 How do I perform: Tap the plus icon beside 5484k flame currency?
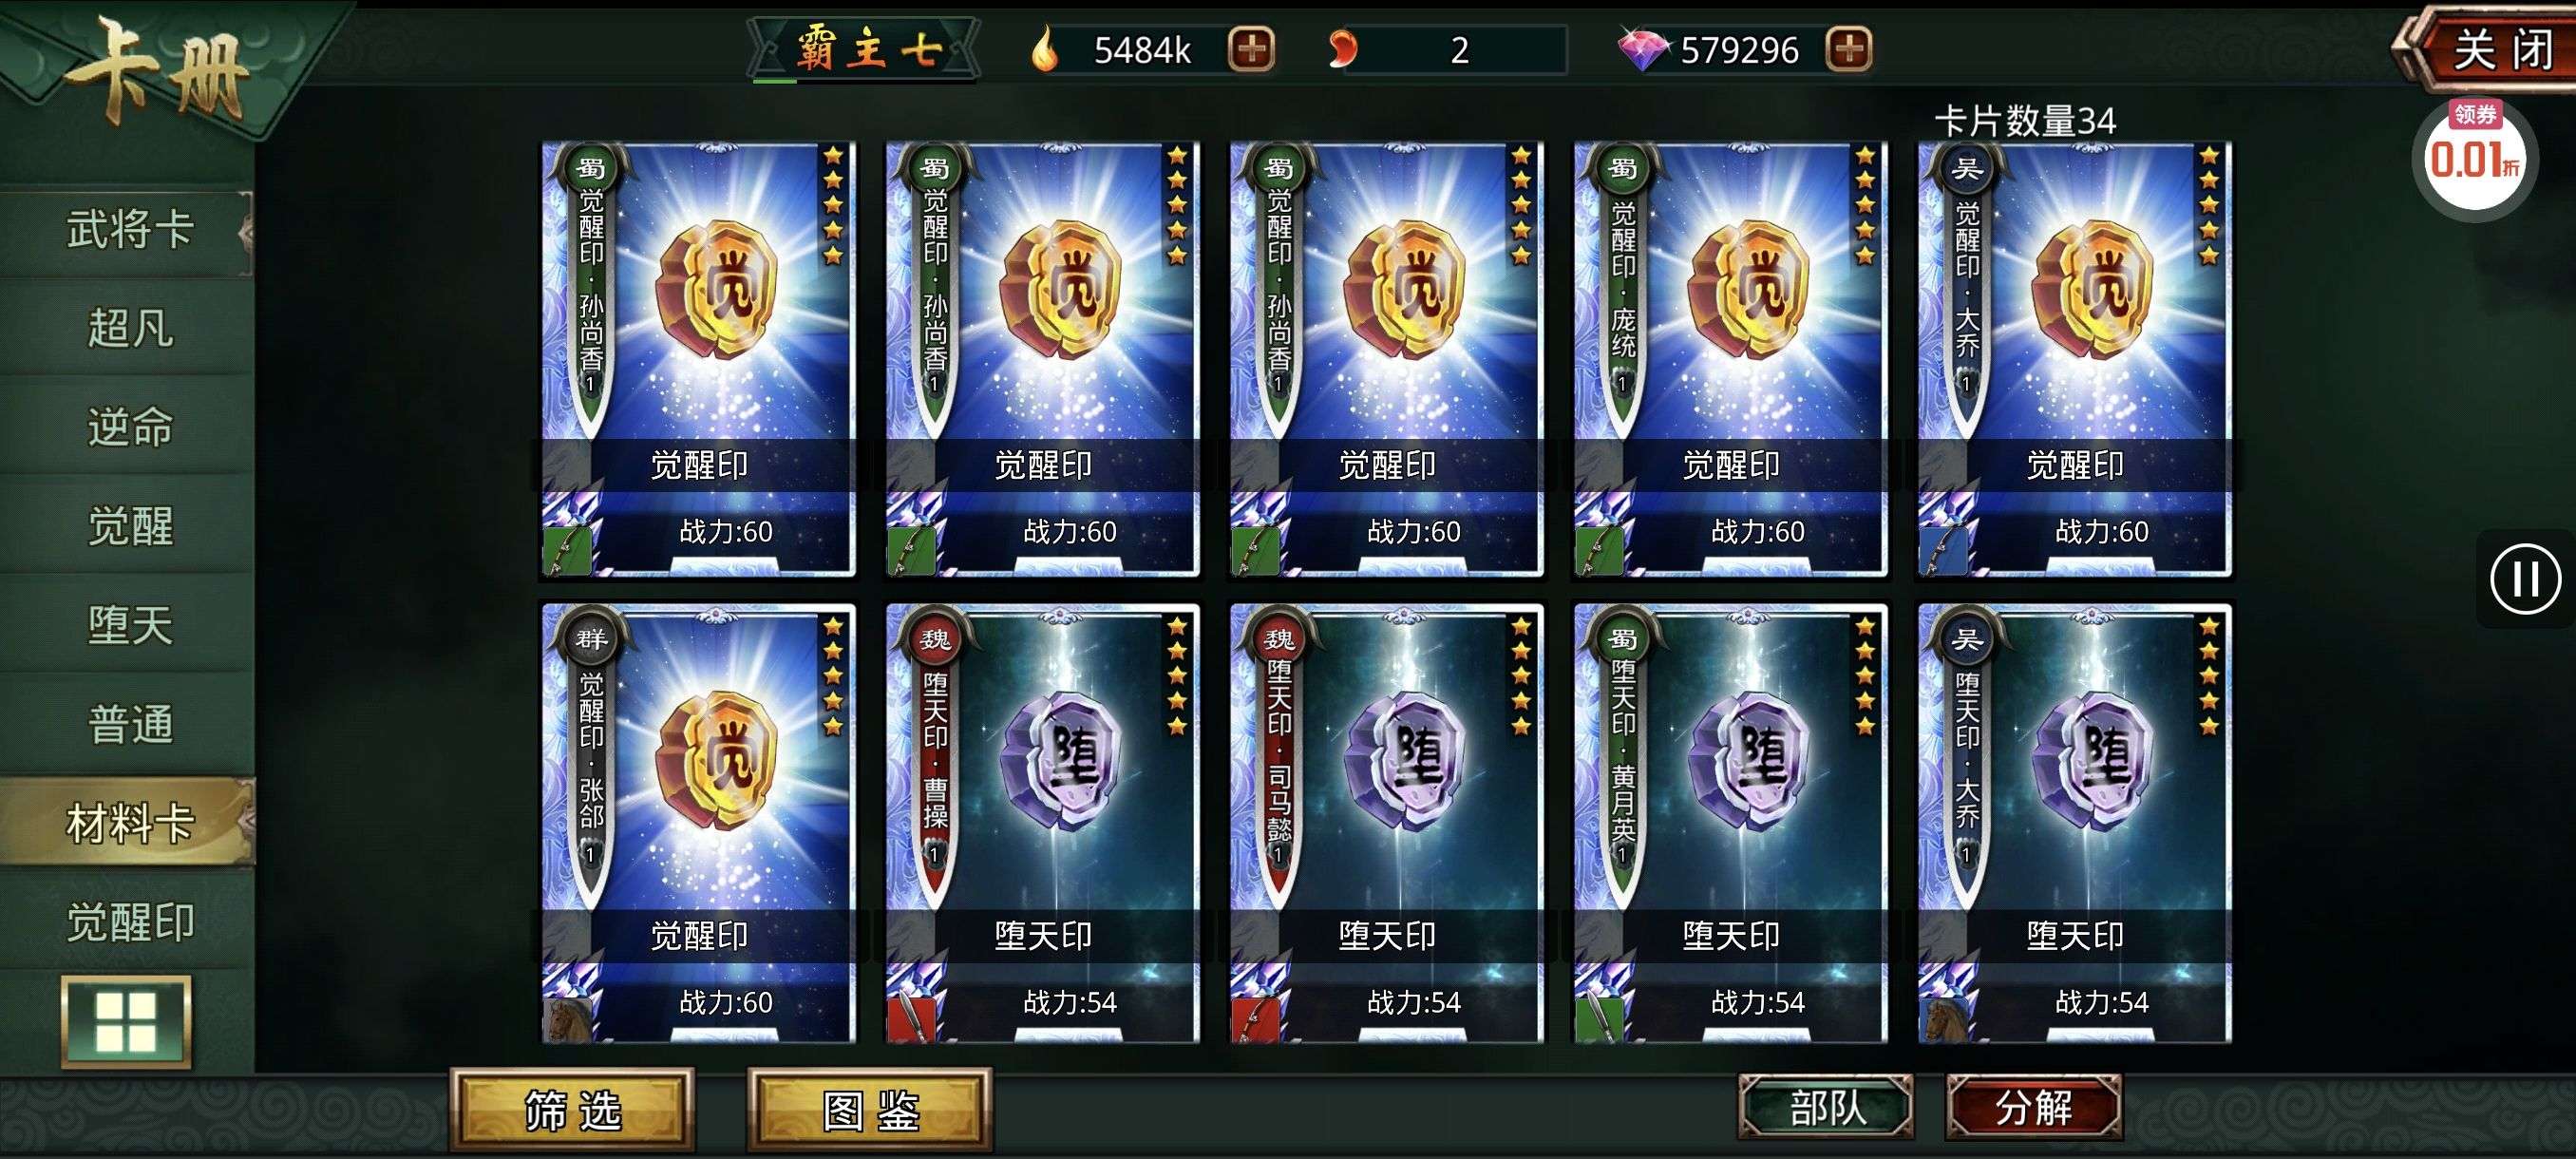coord(1251,49)
